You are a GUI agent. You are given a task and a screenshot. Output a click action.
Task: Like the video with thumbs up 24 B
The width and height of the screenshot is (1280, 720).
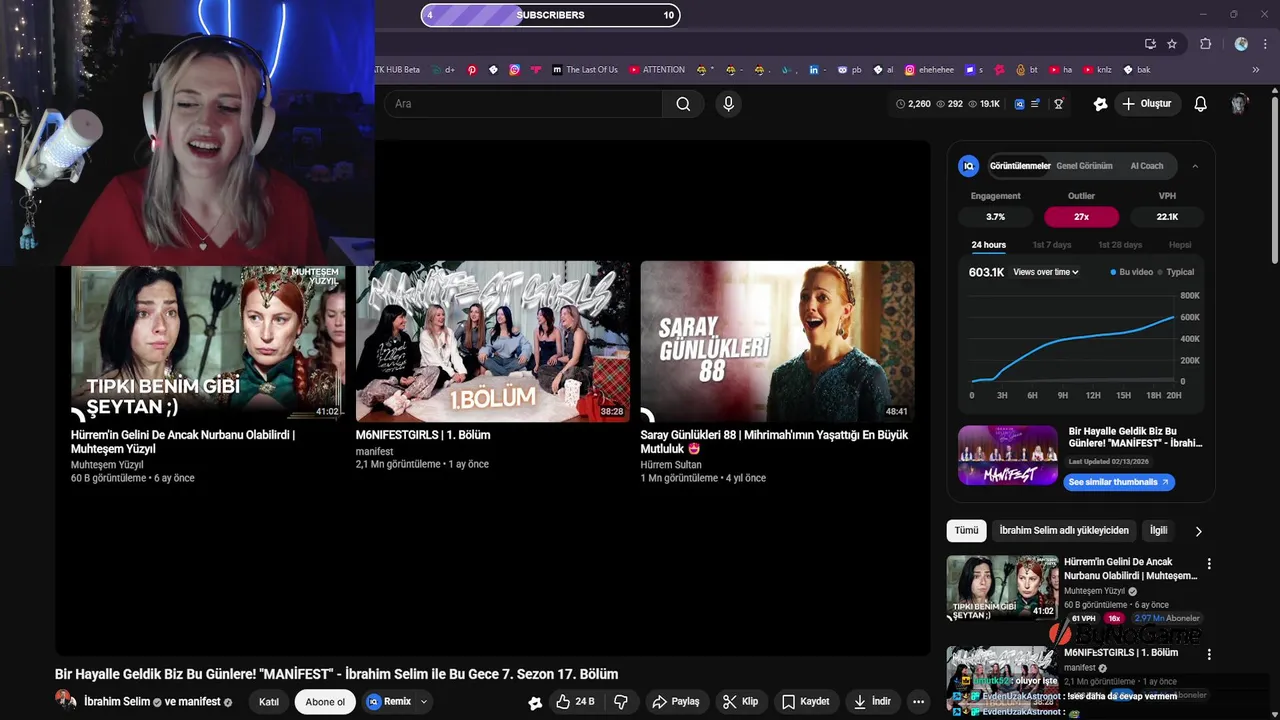point(575,702)
